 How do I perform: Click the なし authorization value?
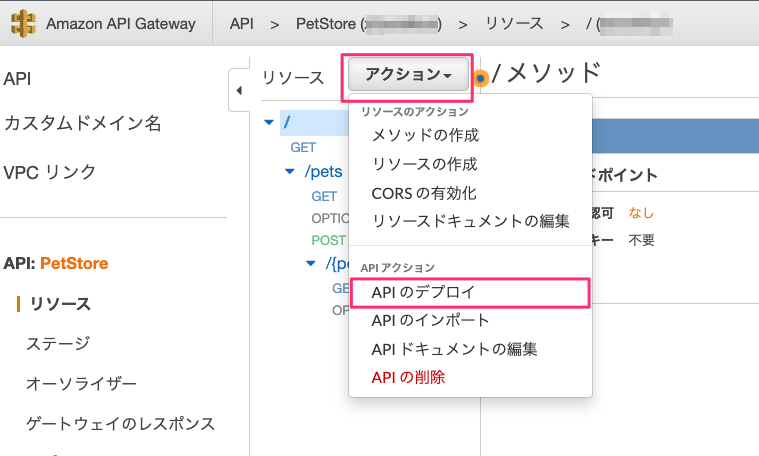point(641,213)
